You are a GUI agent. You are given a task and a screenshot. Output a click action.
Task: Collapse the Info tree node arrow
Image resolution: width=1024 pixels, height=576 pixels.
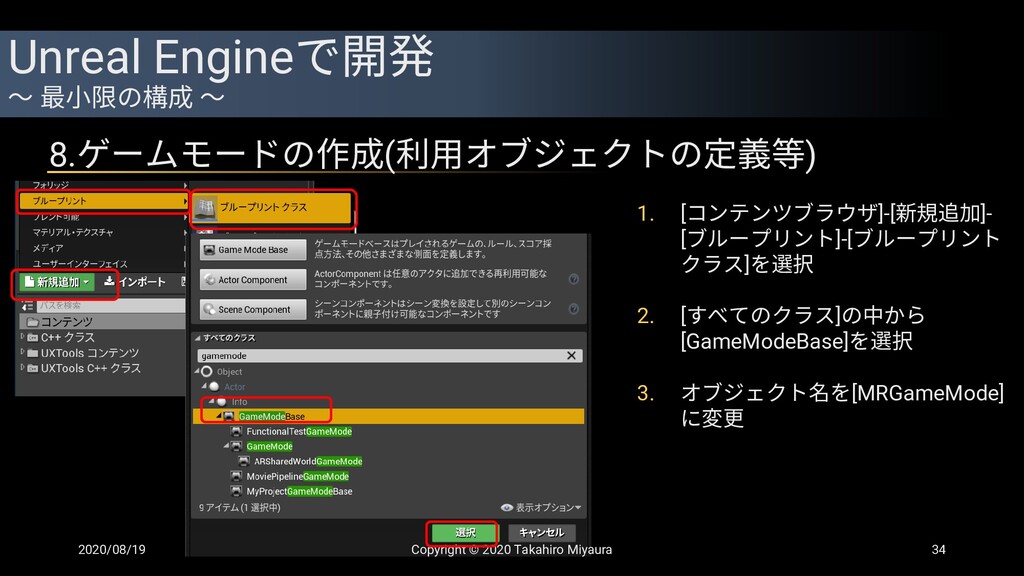212,401
